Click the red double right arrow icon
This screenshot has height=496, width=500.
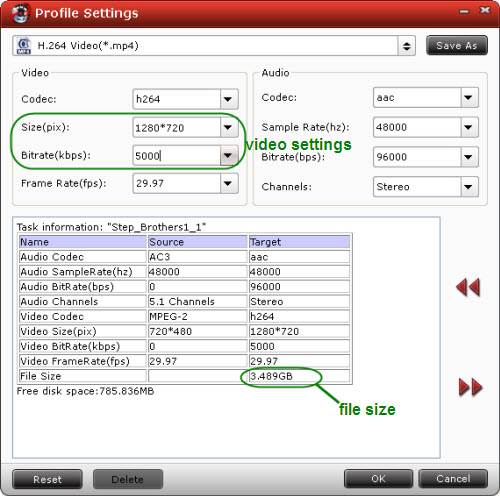[470, 387]
